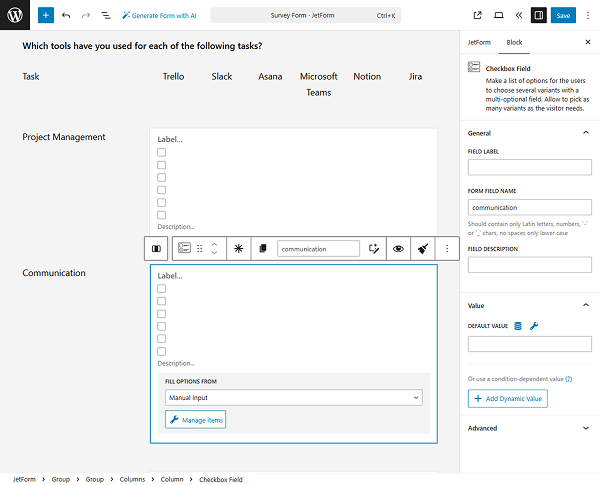Check the second Communication checkbox
Viewport: 600px width, 485px height.
pyautogui.click(x=161, y=301)
